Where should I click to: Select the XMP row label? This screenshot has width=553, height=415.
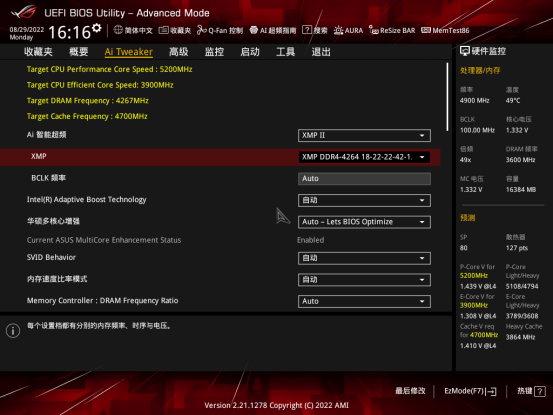[38, 156]
